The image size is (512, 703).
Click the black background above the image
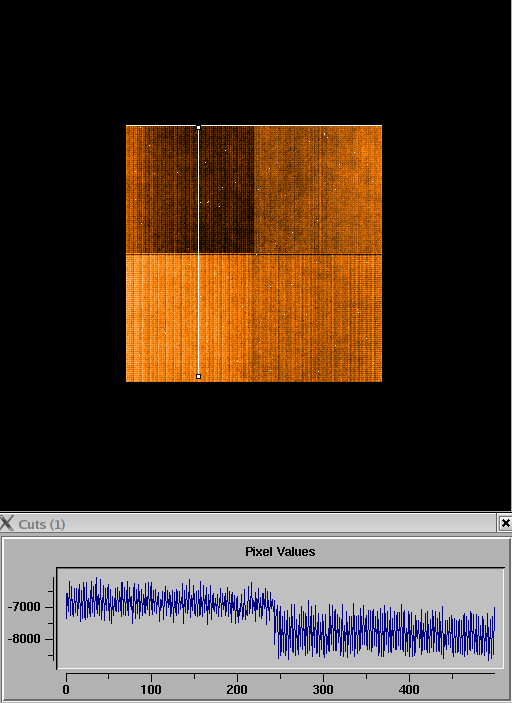256,62
